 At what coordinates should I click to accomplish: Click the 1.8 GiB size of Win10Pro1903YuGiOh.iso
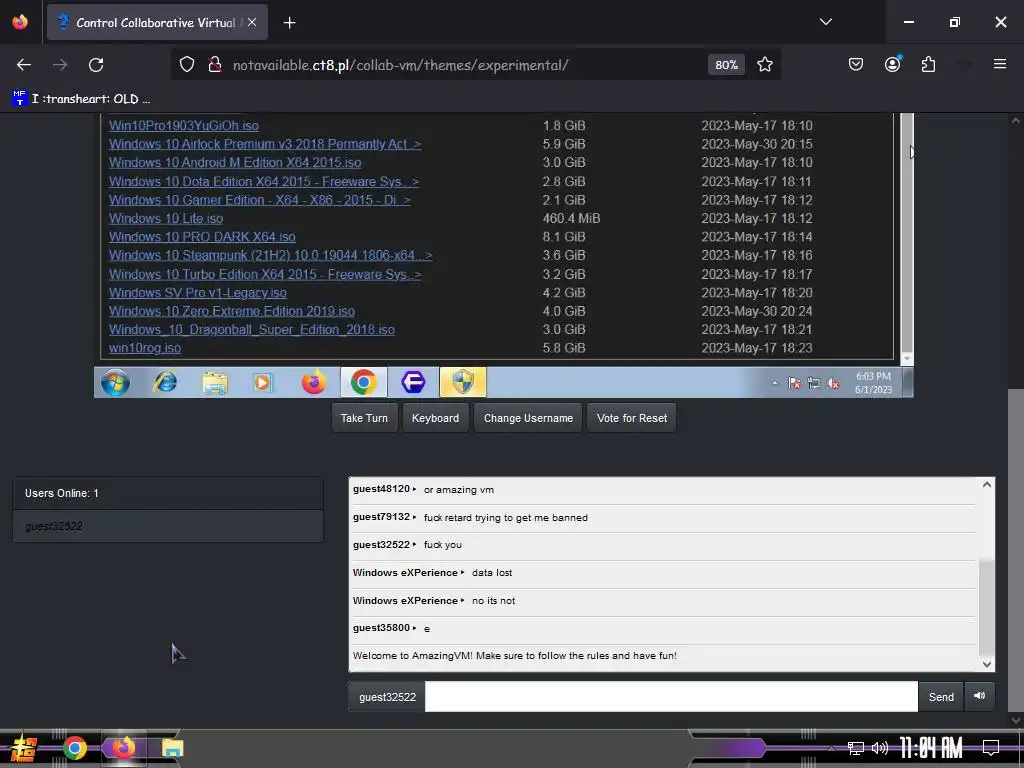564,125
